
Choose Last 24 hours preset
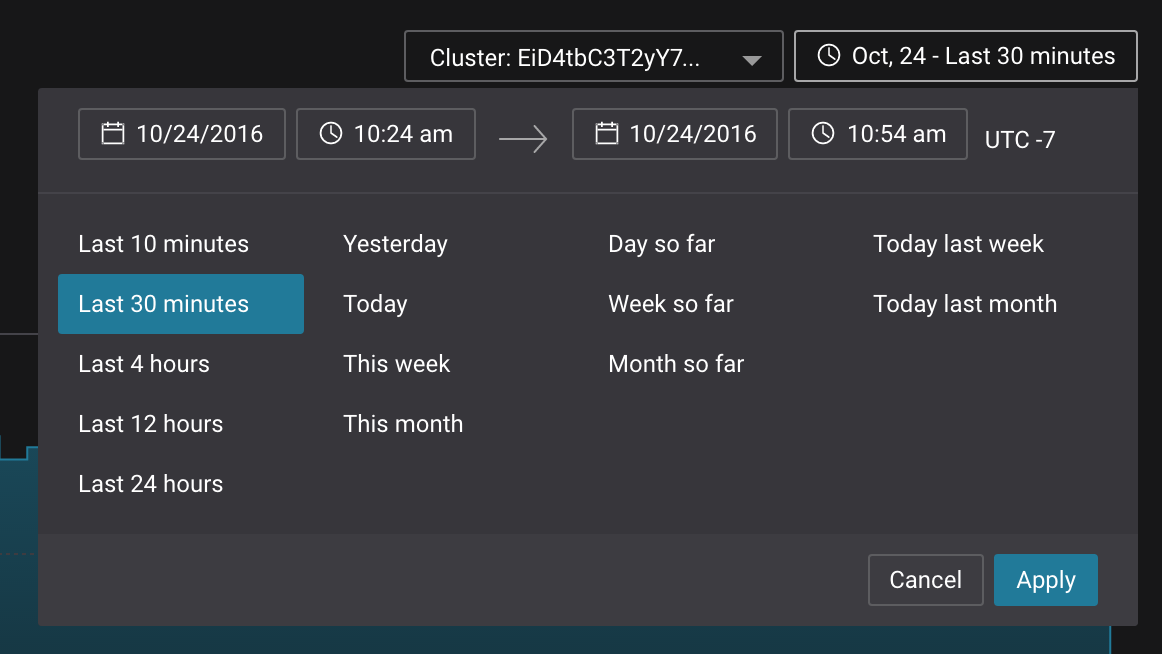pos(151,484)
